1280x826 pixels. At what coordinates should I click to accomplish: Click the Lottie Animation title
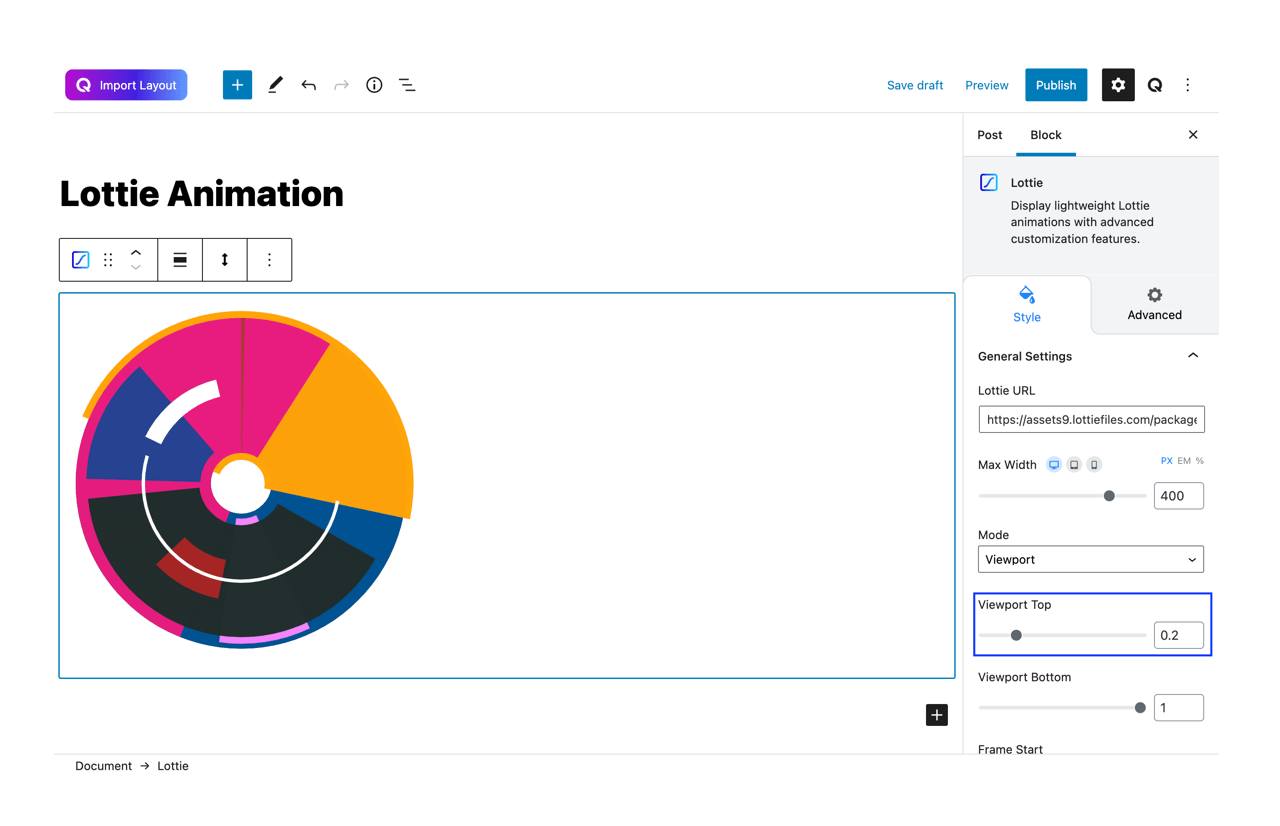pos(201,194)
